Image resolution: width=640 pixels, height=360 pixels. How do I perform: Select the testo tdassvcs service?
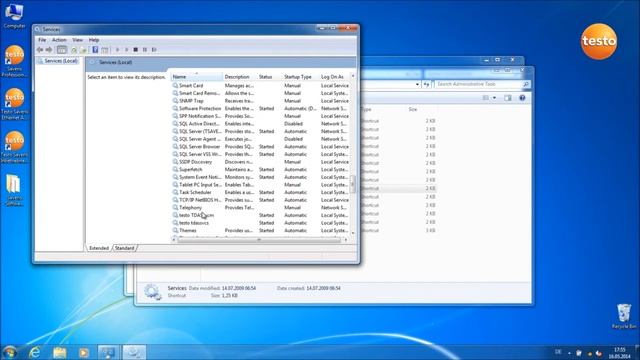point(260,223)
